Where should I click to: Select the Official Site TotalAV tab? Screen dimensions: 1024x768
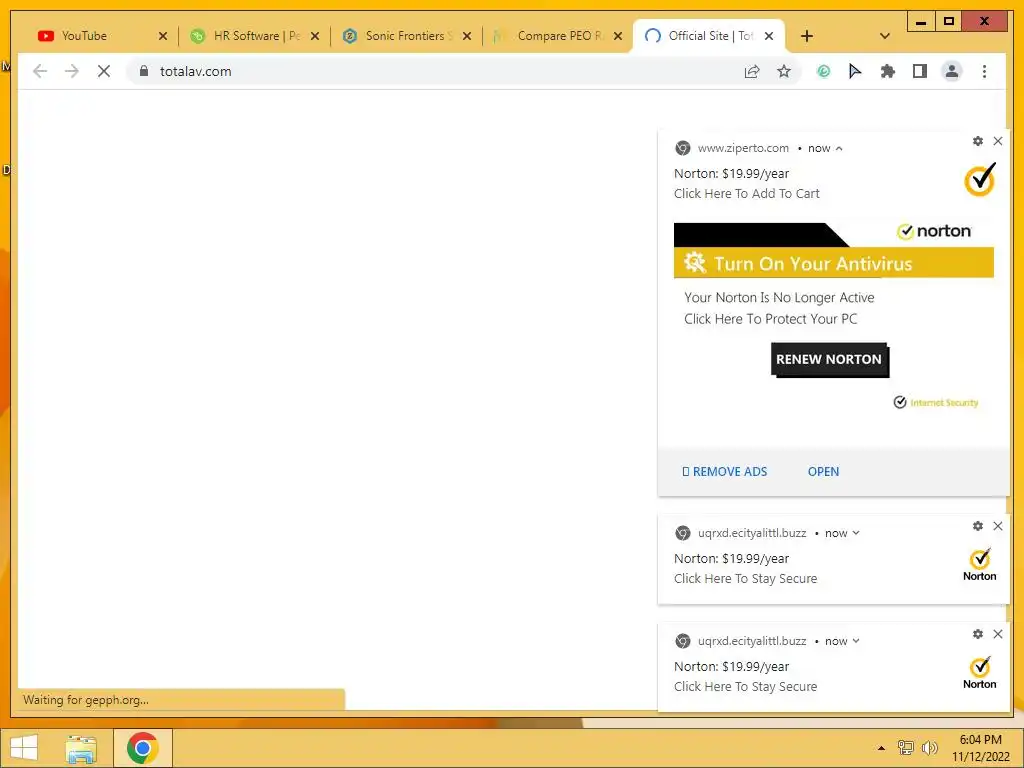709,36
